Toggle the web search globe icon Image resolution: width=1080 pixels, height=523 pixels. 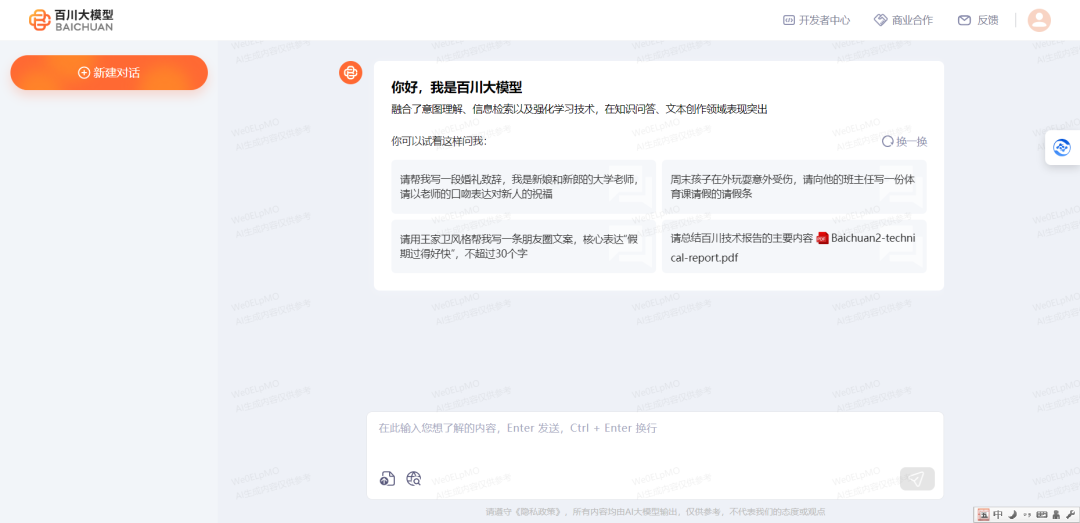coord(413,478)
